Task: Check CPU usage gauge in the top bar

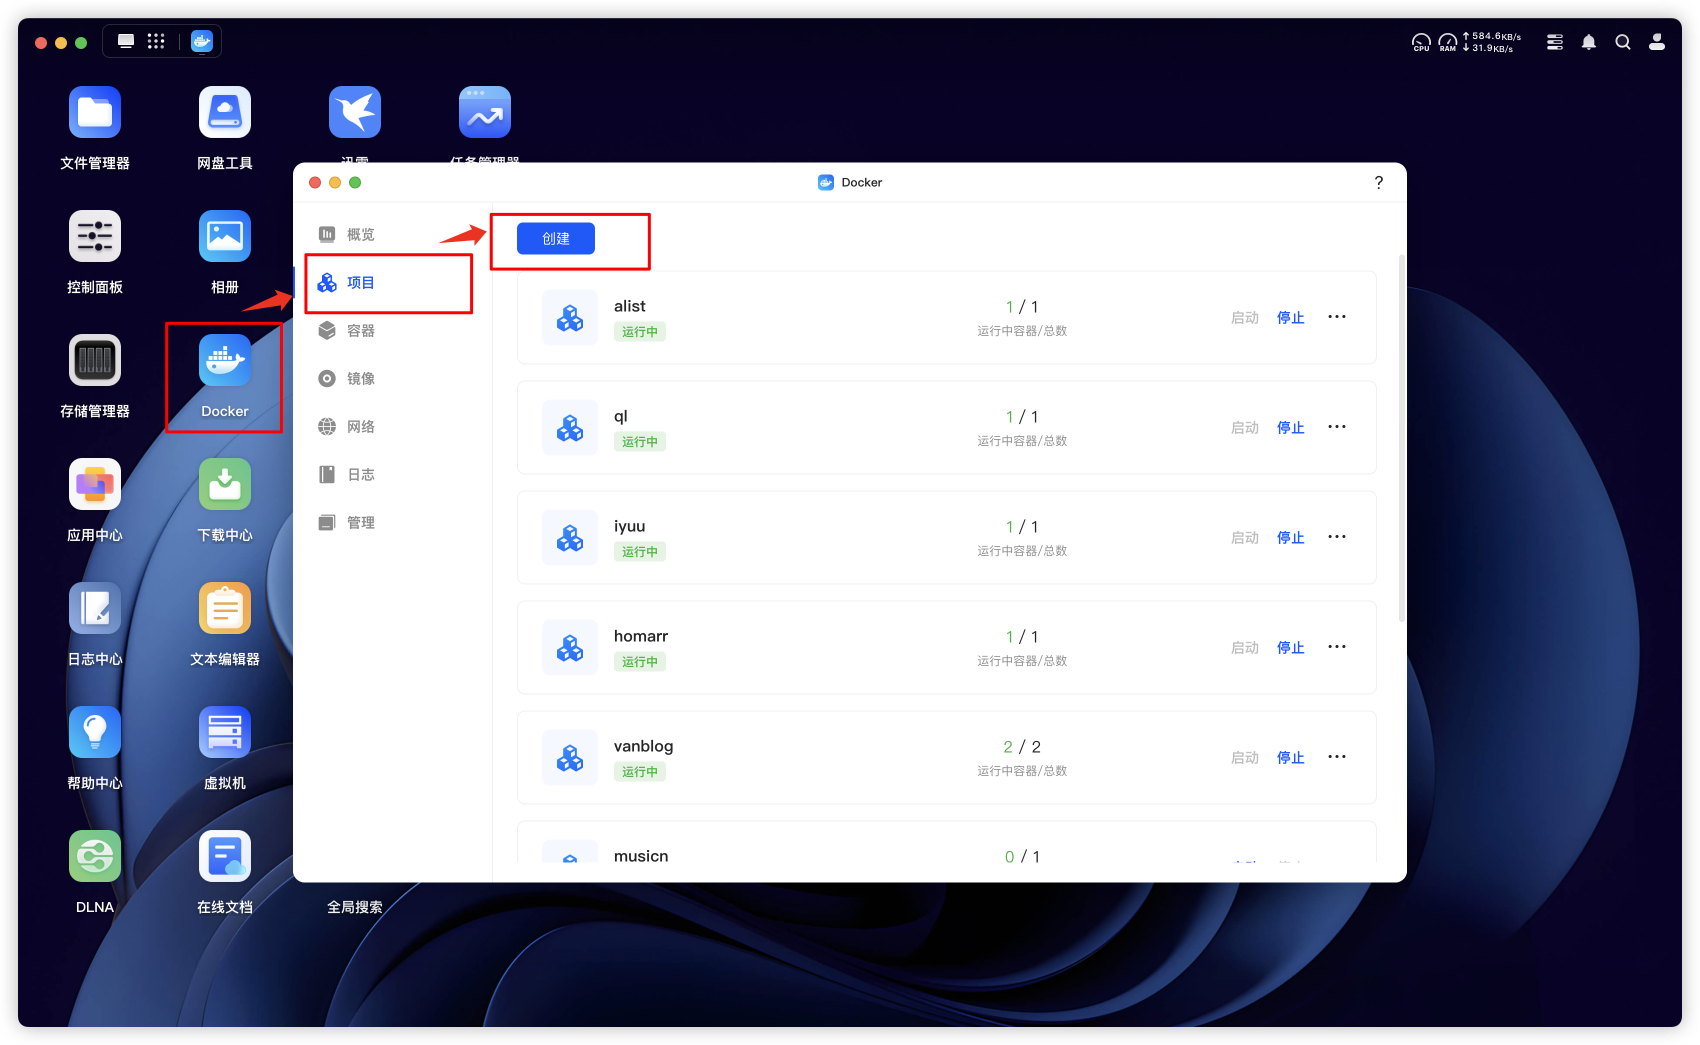Action: point(1421,42)
